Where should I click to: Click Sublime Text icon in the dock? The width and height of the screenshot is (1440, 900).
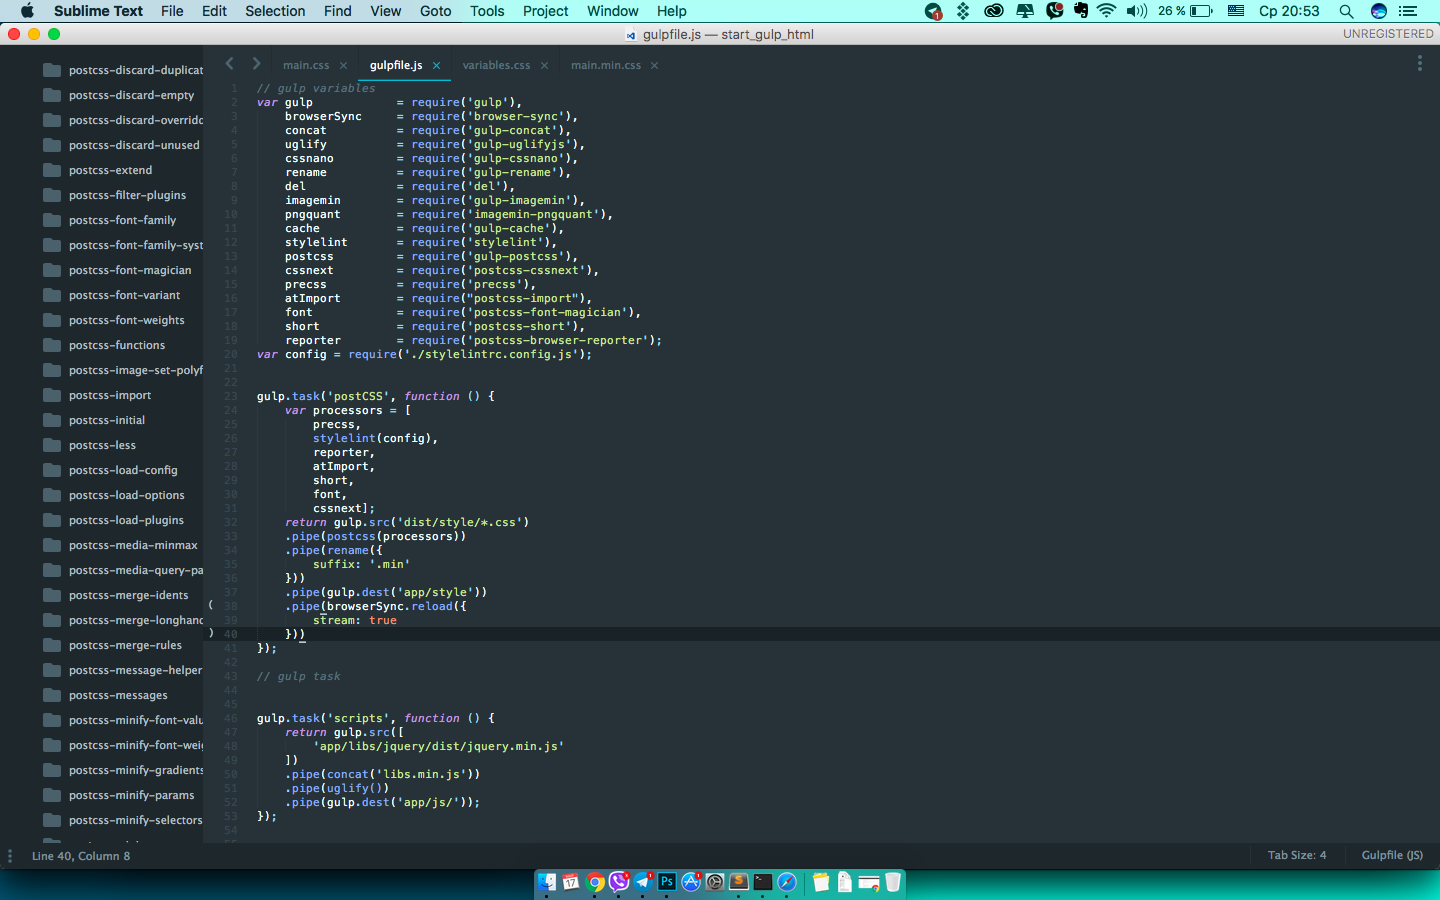coord(739,882)
